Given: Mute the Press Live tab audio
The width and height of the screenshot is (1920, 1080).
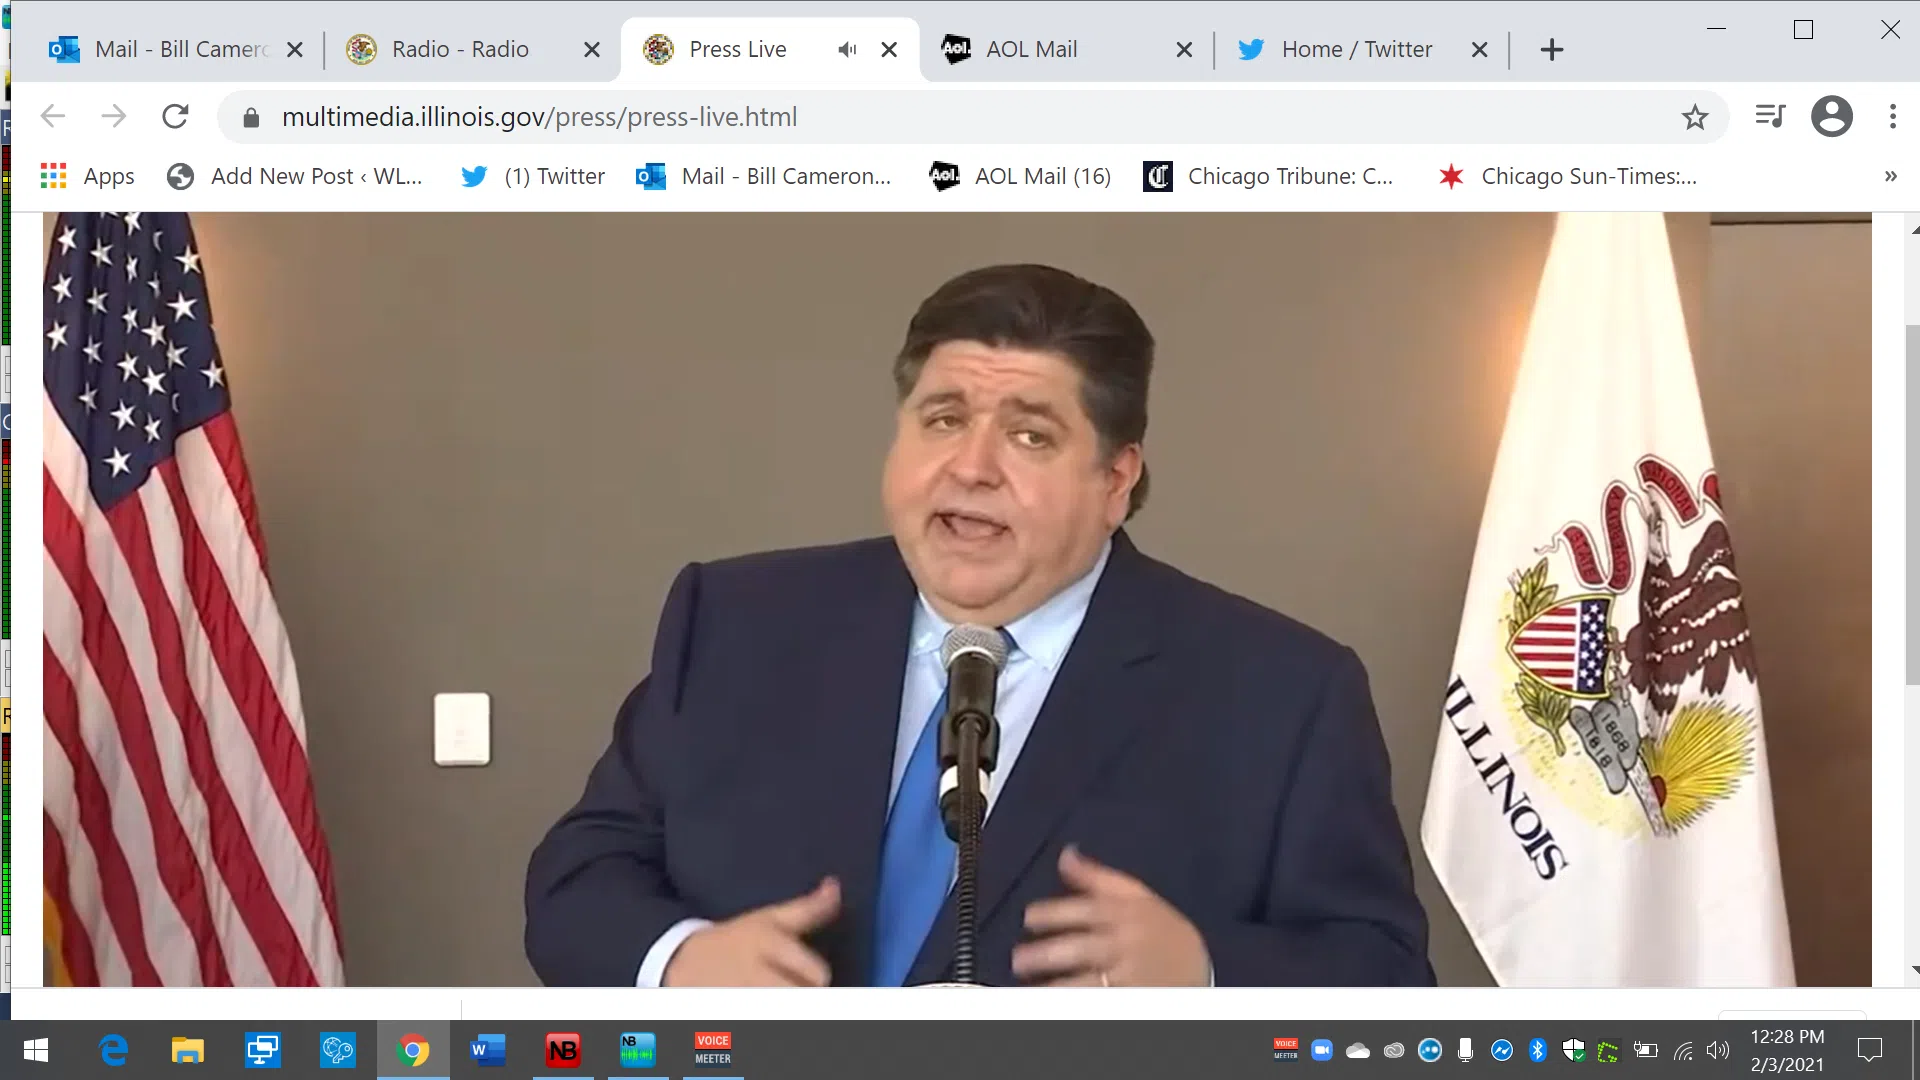Looking at the screenshot, I should pos(847,49).
